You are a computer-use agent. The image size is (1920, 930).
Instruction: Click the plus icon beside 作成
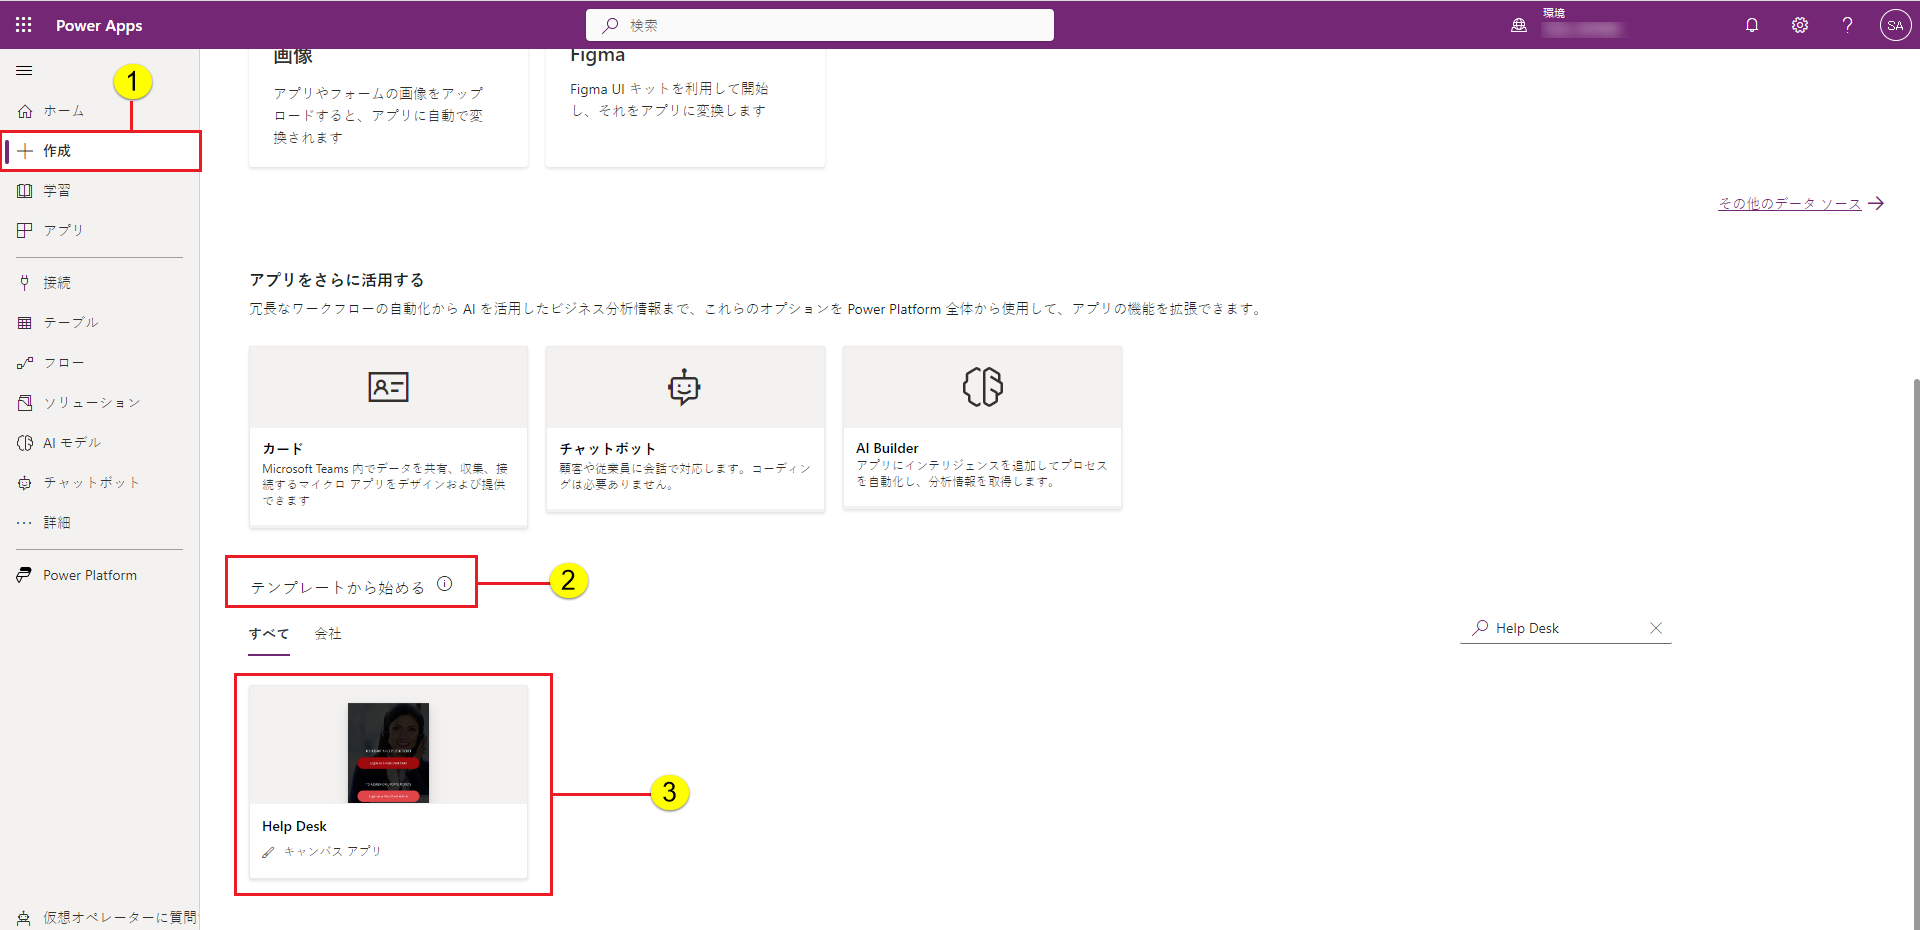click(25, 151)
